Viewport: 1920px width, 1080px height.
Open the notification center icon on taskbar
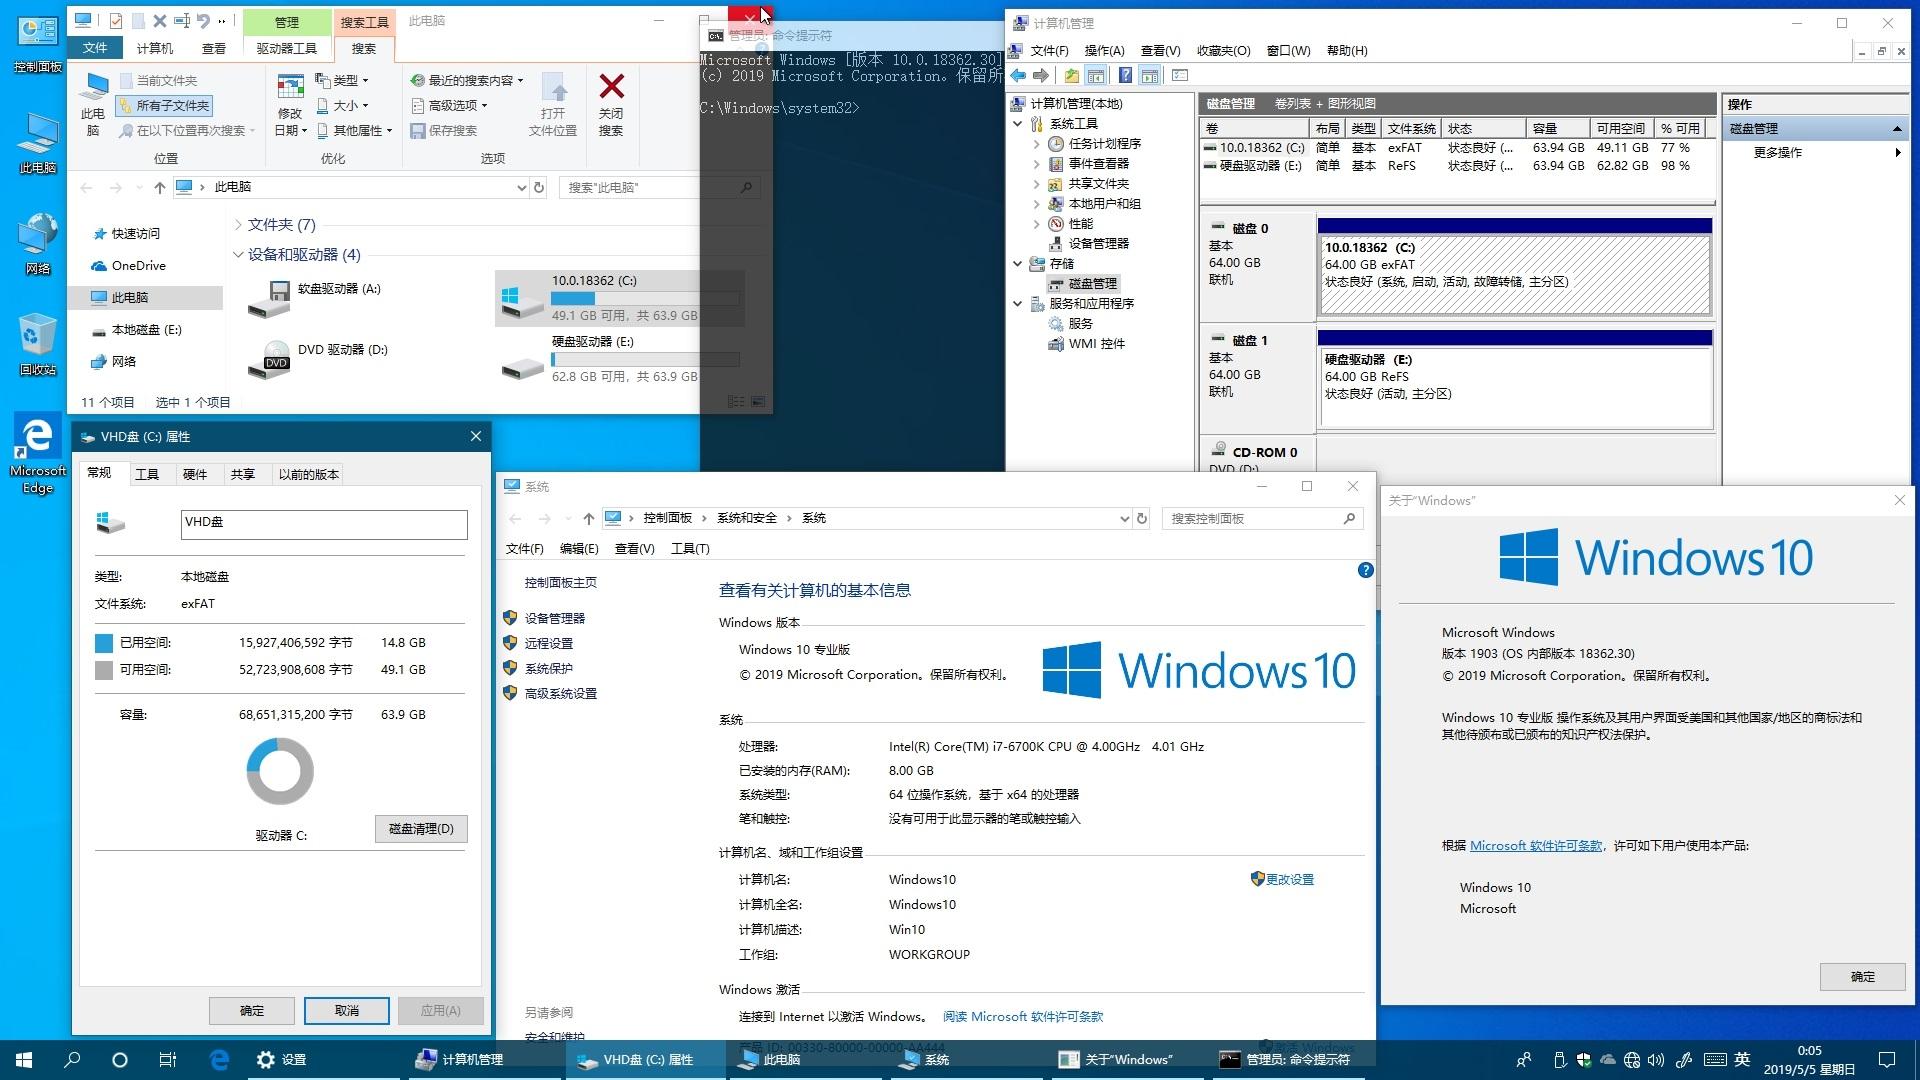click(x=1886, y=1059)
